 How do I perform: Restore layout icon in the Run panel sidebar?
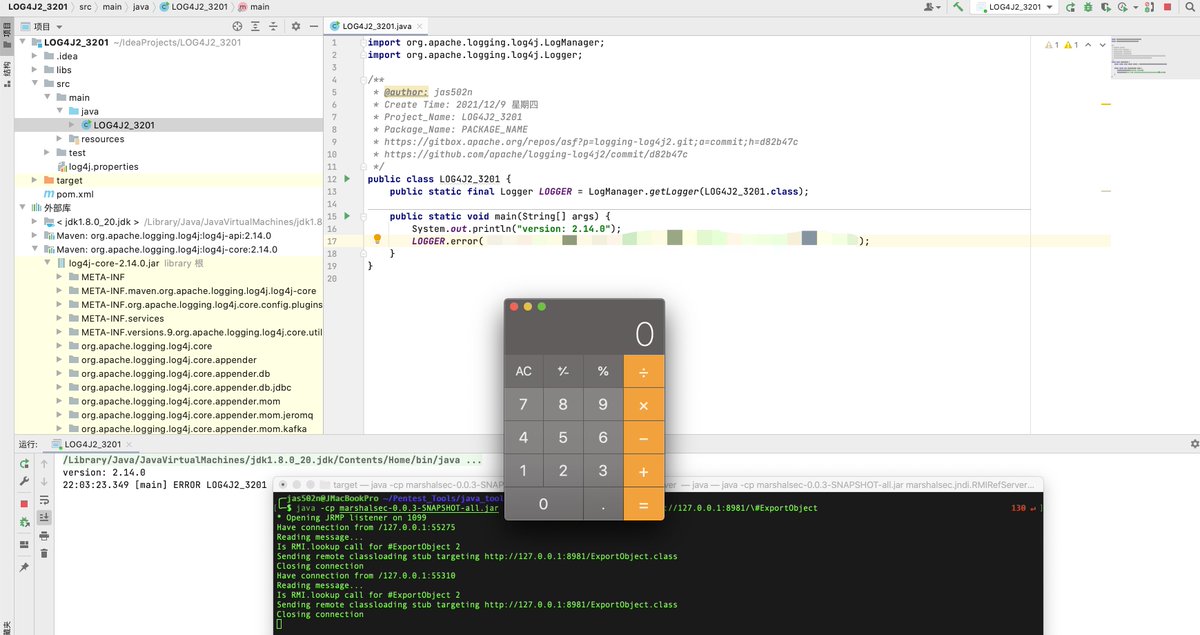[x=24, y=544]
